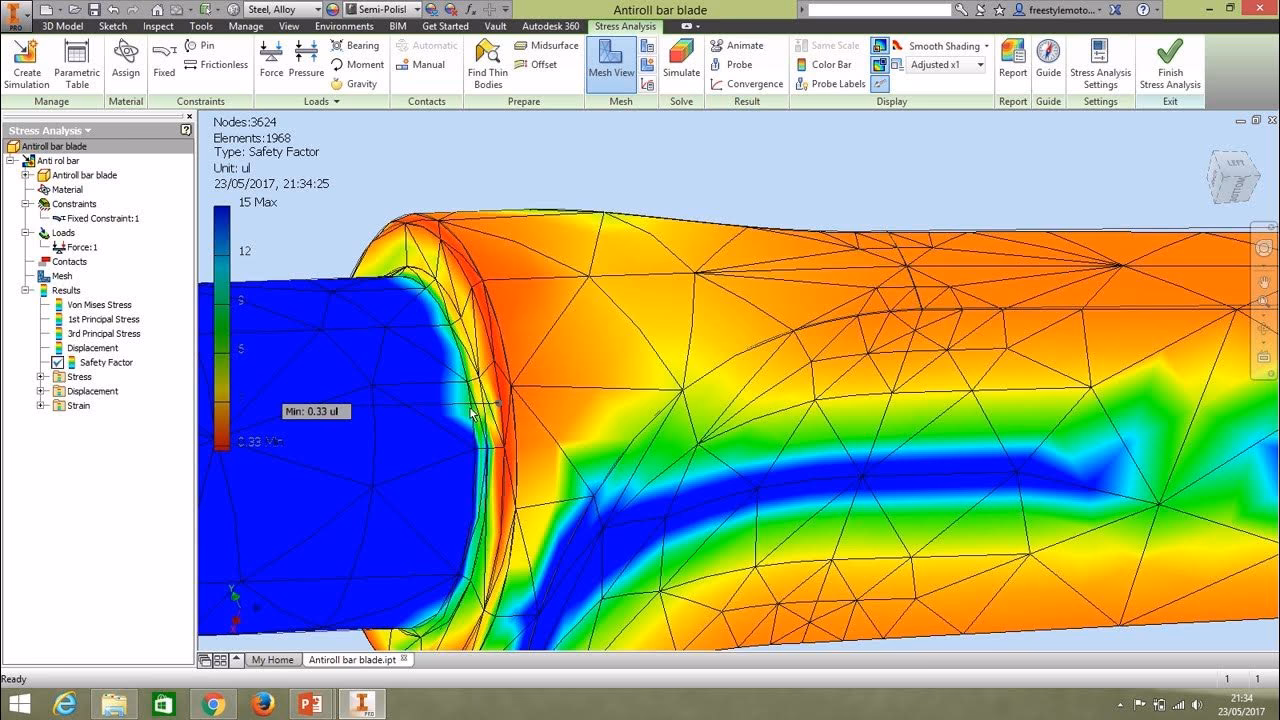Generate a Report
The width and height of the screenshot is (1280, 720).
point(1013,60)
